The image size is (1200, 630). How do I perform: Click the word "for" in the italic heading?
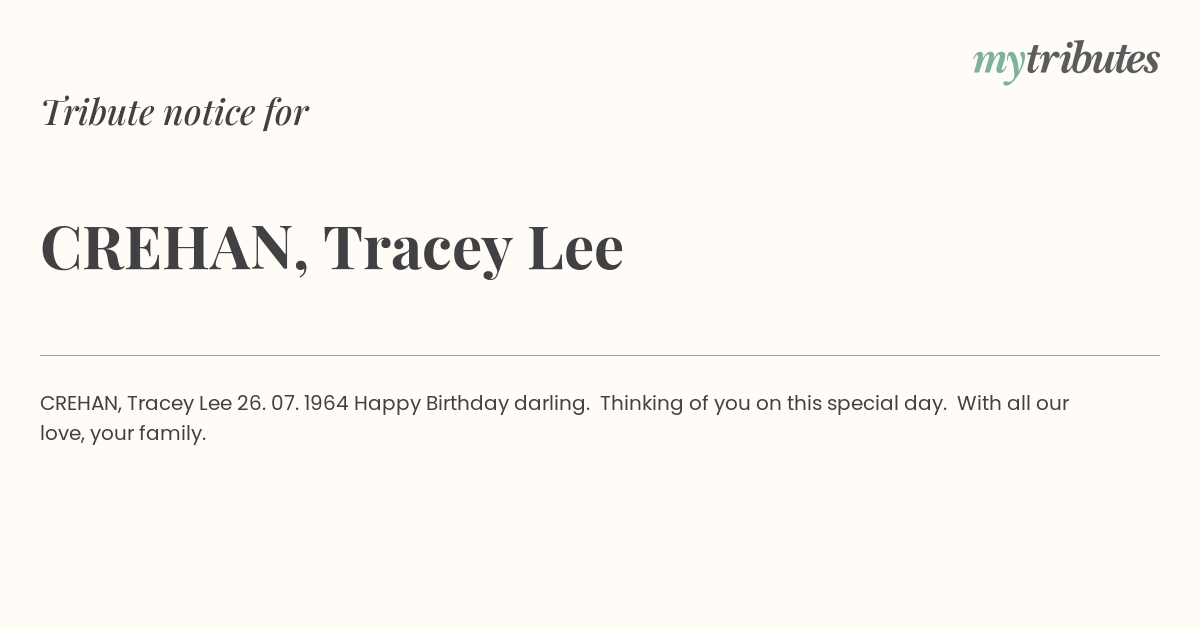tap(287, 112)
